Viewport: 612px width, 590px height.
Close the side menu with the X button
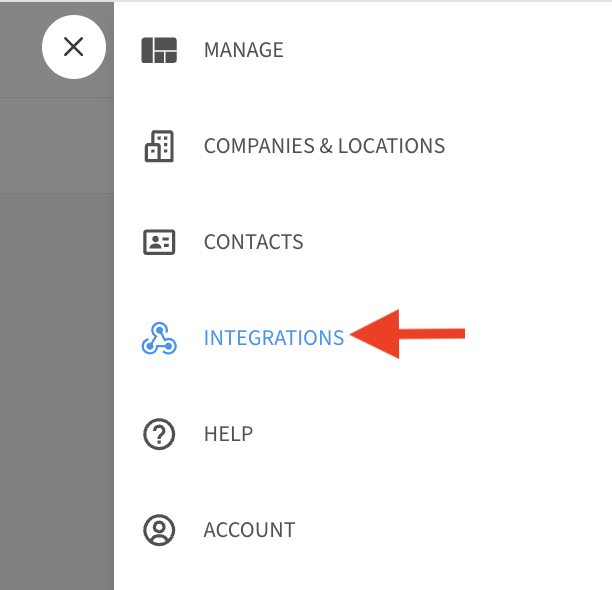(74, 47)
